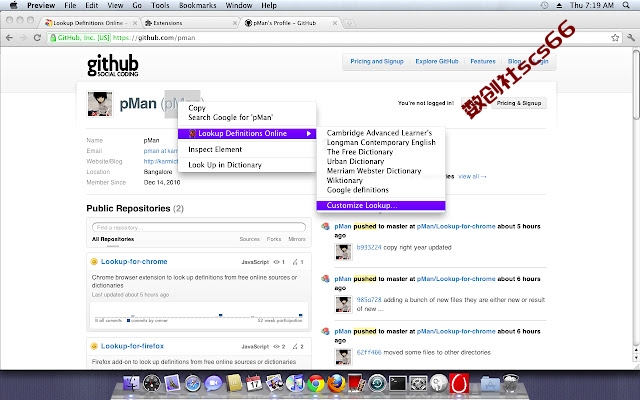Reload the GitHub page
This screenshot has width=640, height=400.
coord(37,38)
